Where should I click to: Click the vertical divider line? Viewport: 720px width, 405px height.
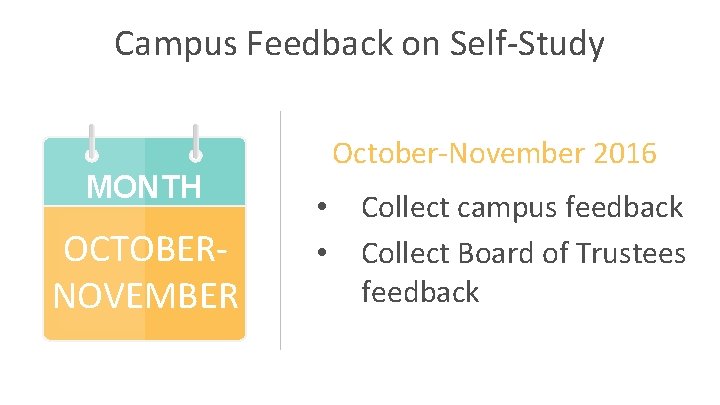[x=280, y=230]
